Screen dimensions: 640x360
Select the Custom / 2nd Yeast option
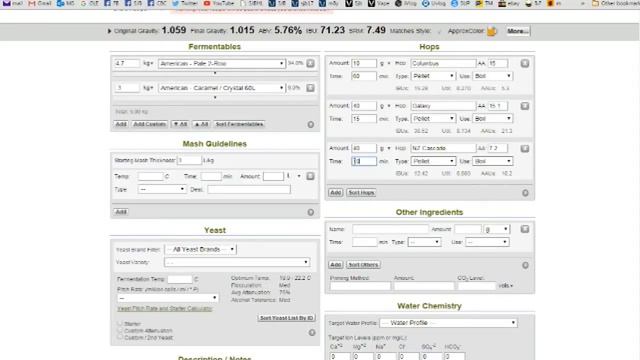(120, 338)
